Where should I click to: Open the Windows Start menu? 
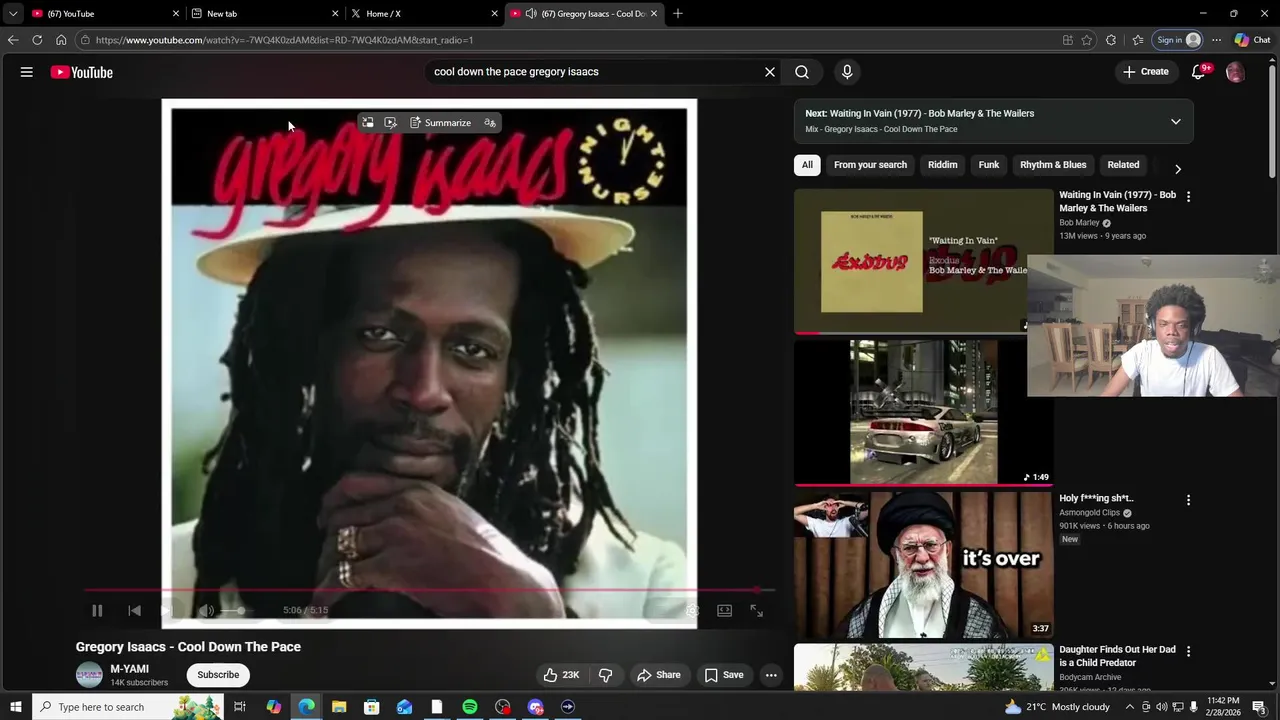pos(15,707)
